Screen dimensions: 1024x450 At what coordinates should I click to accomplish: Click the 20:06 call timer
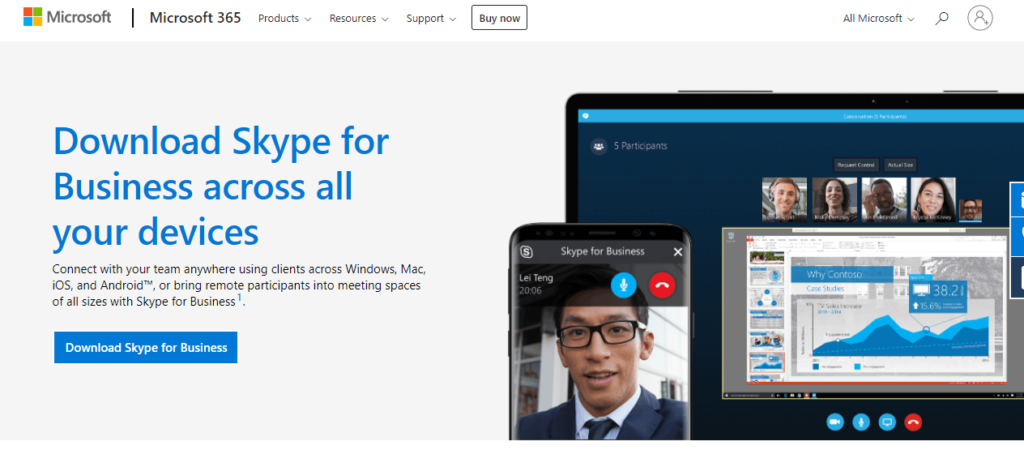coord(530,291)
